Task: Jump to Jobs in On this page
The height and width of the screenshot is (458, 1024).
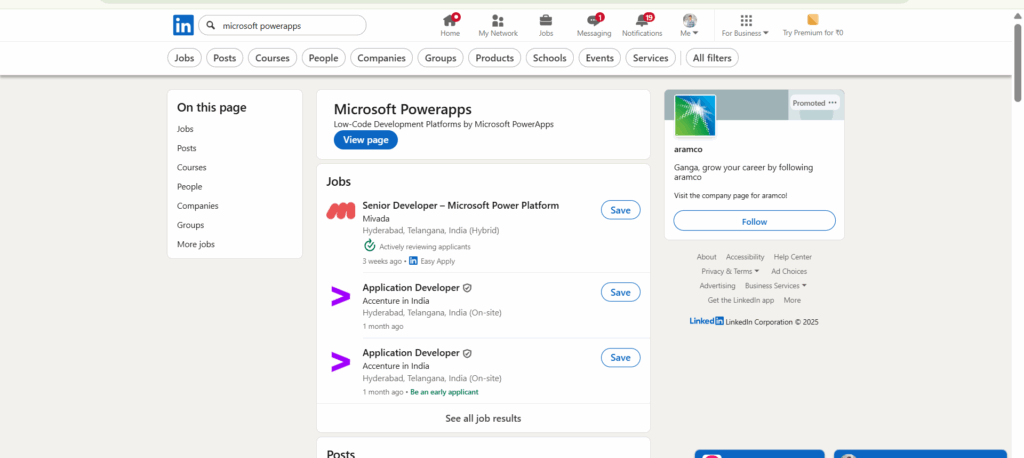Action: point(185,129)
